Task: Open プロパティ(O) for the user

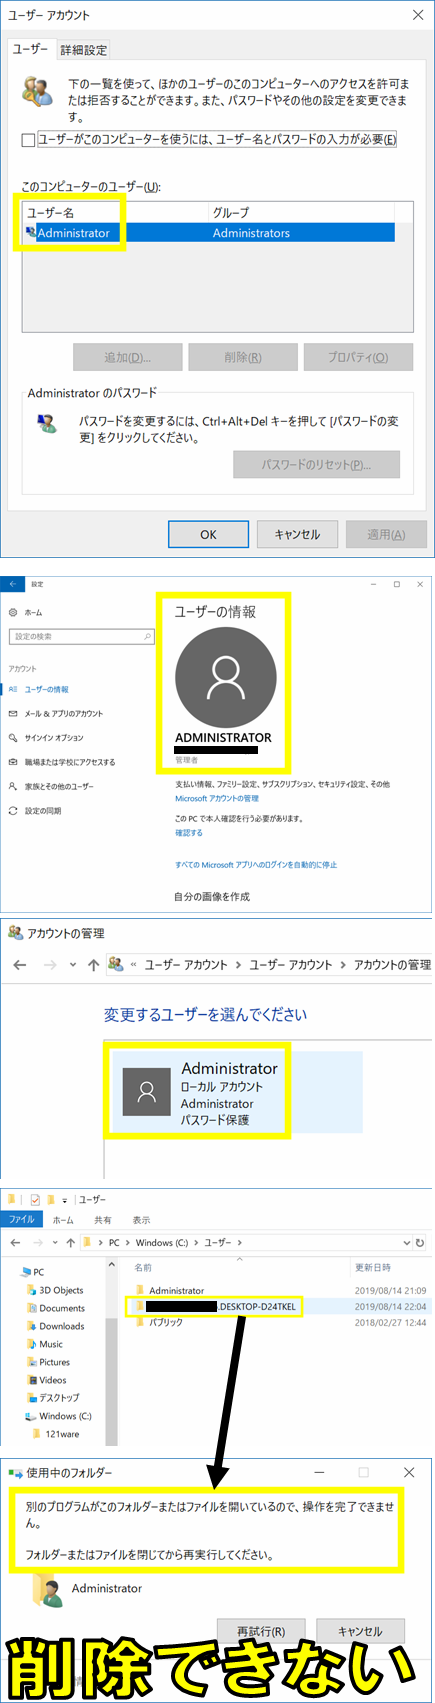Action: [358, 357]
